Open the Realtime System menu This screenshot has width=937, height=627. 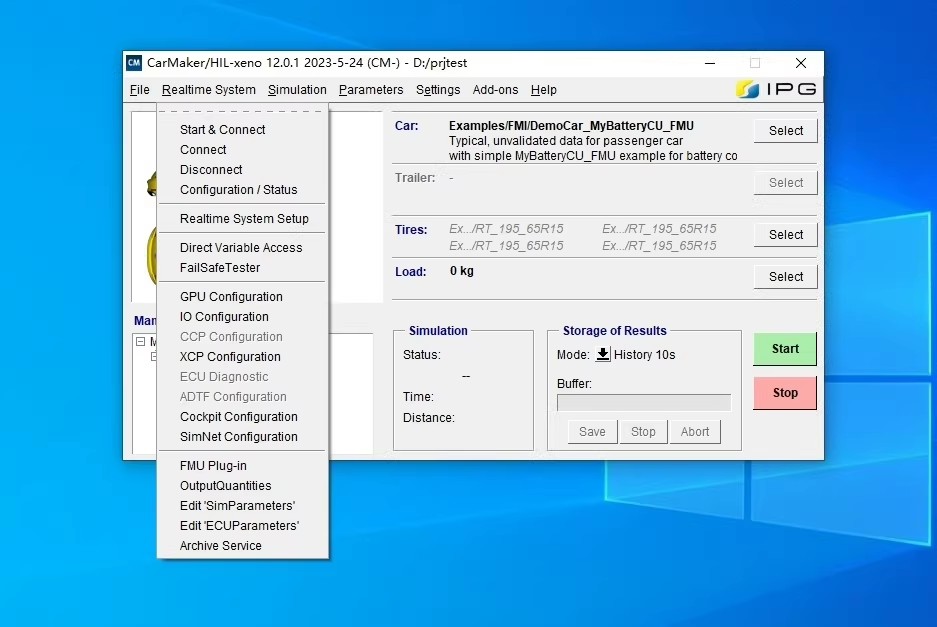pos(209,90)
